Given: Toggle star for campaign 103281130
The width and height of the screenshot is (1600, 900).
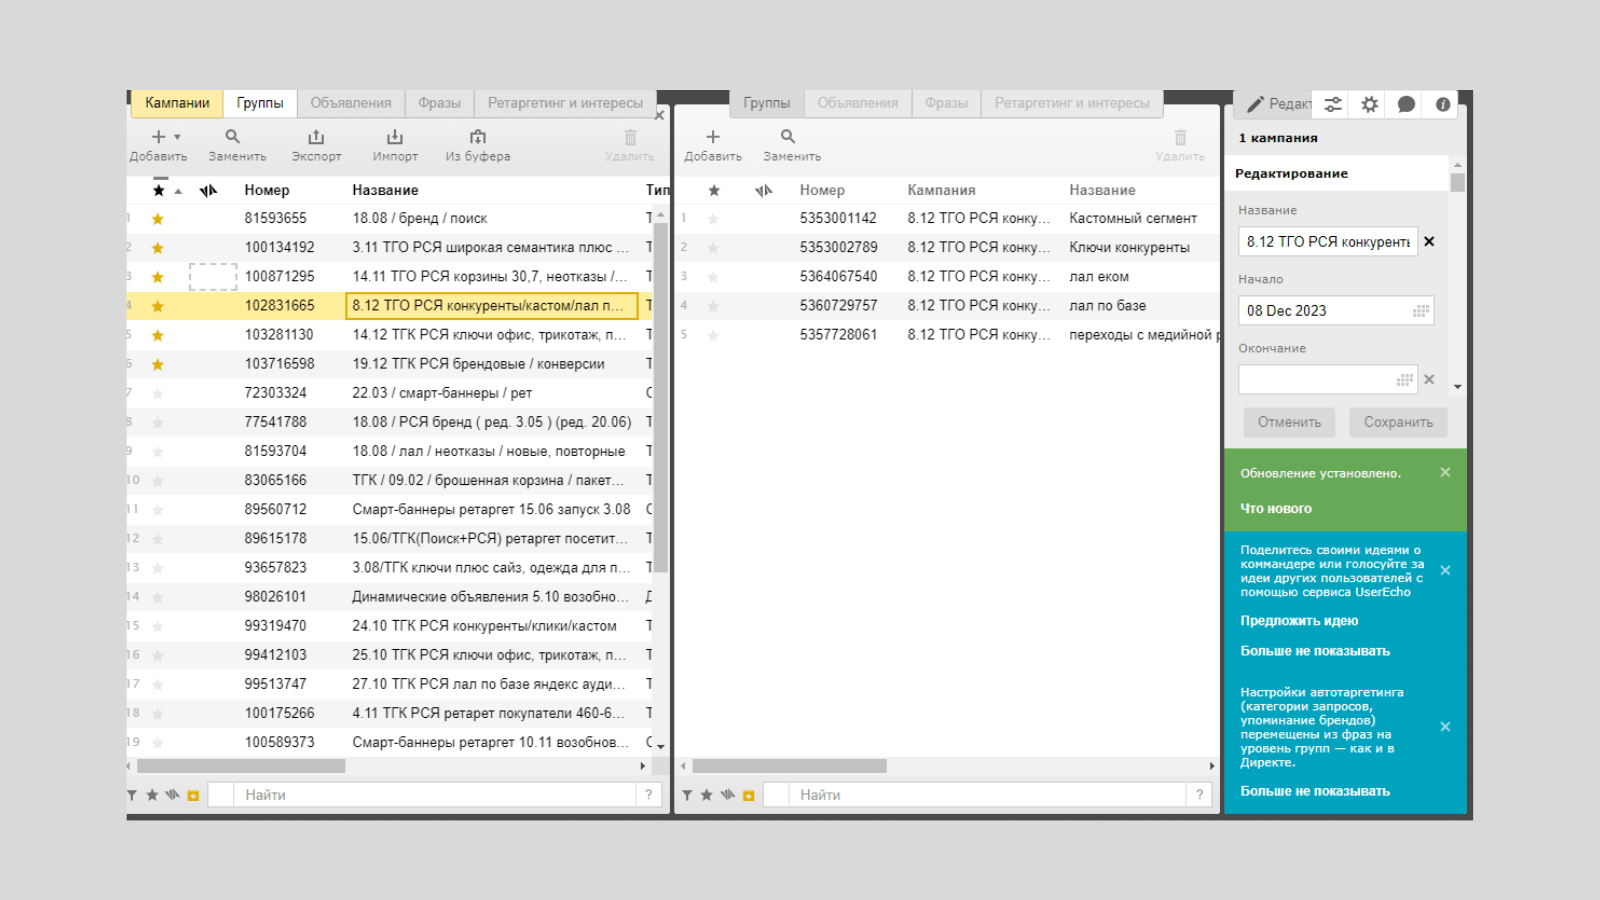Looking at the screenshot, I should 158,335.
